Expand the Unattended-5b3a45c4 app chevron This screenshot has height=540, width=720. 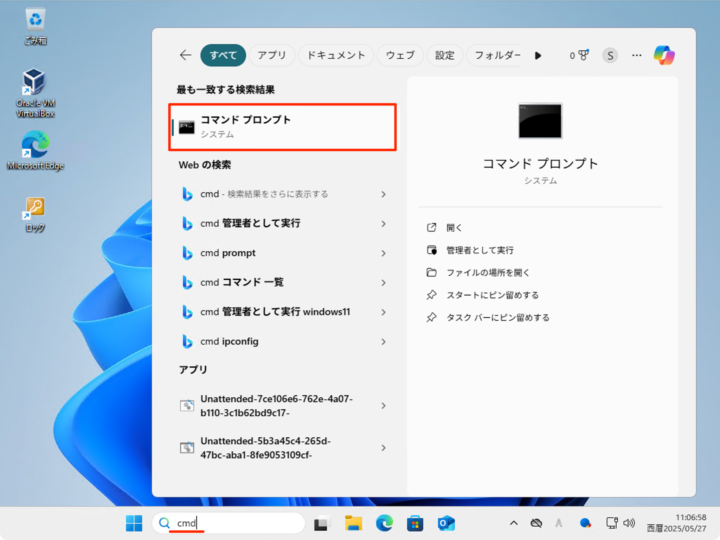(383, 448)
